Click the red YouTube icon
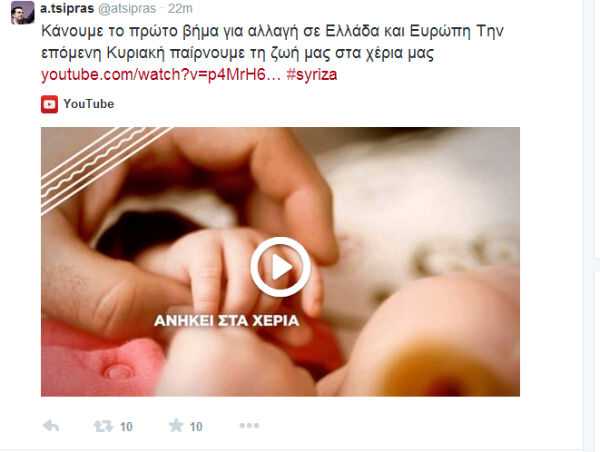The width and height of the screenshot is (600, 452). 49,104
